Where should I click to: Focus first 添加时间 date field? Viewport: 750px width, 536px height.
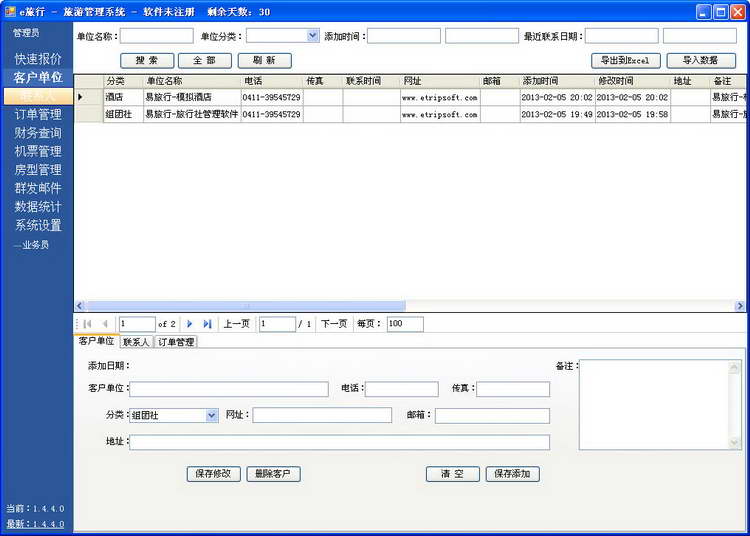point(404,36)
